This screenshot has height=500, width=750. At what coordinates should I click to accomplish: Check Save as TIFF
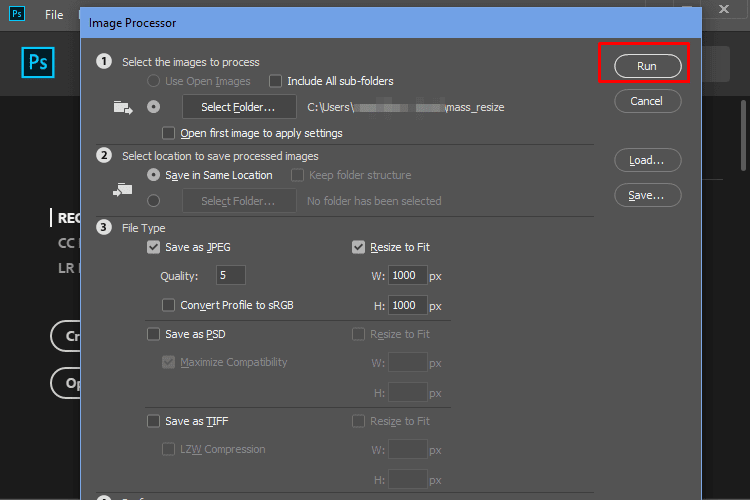(153, 421)
